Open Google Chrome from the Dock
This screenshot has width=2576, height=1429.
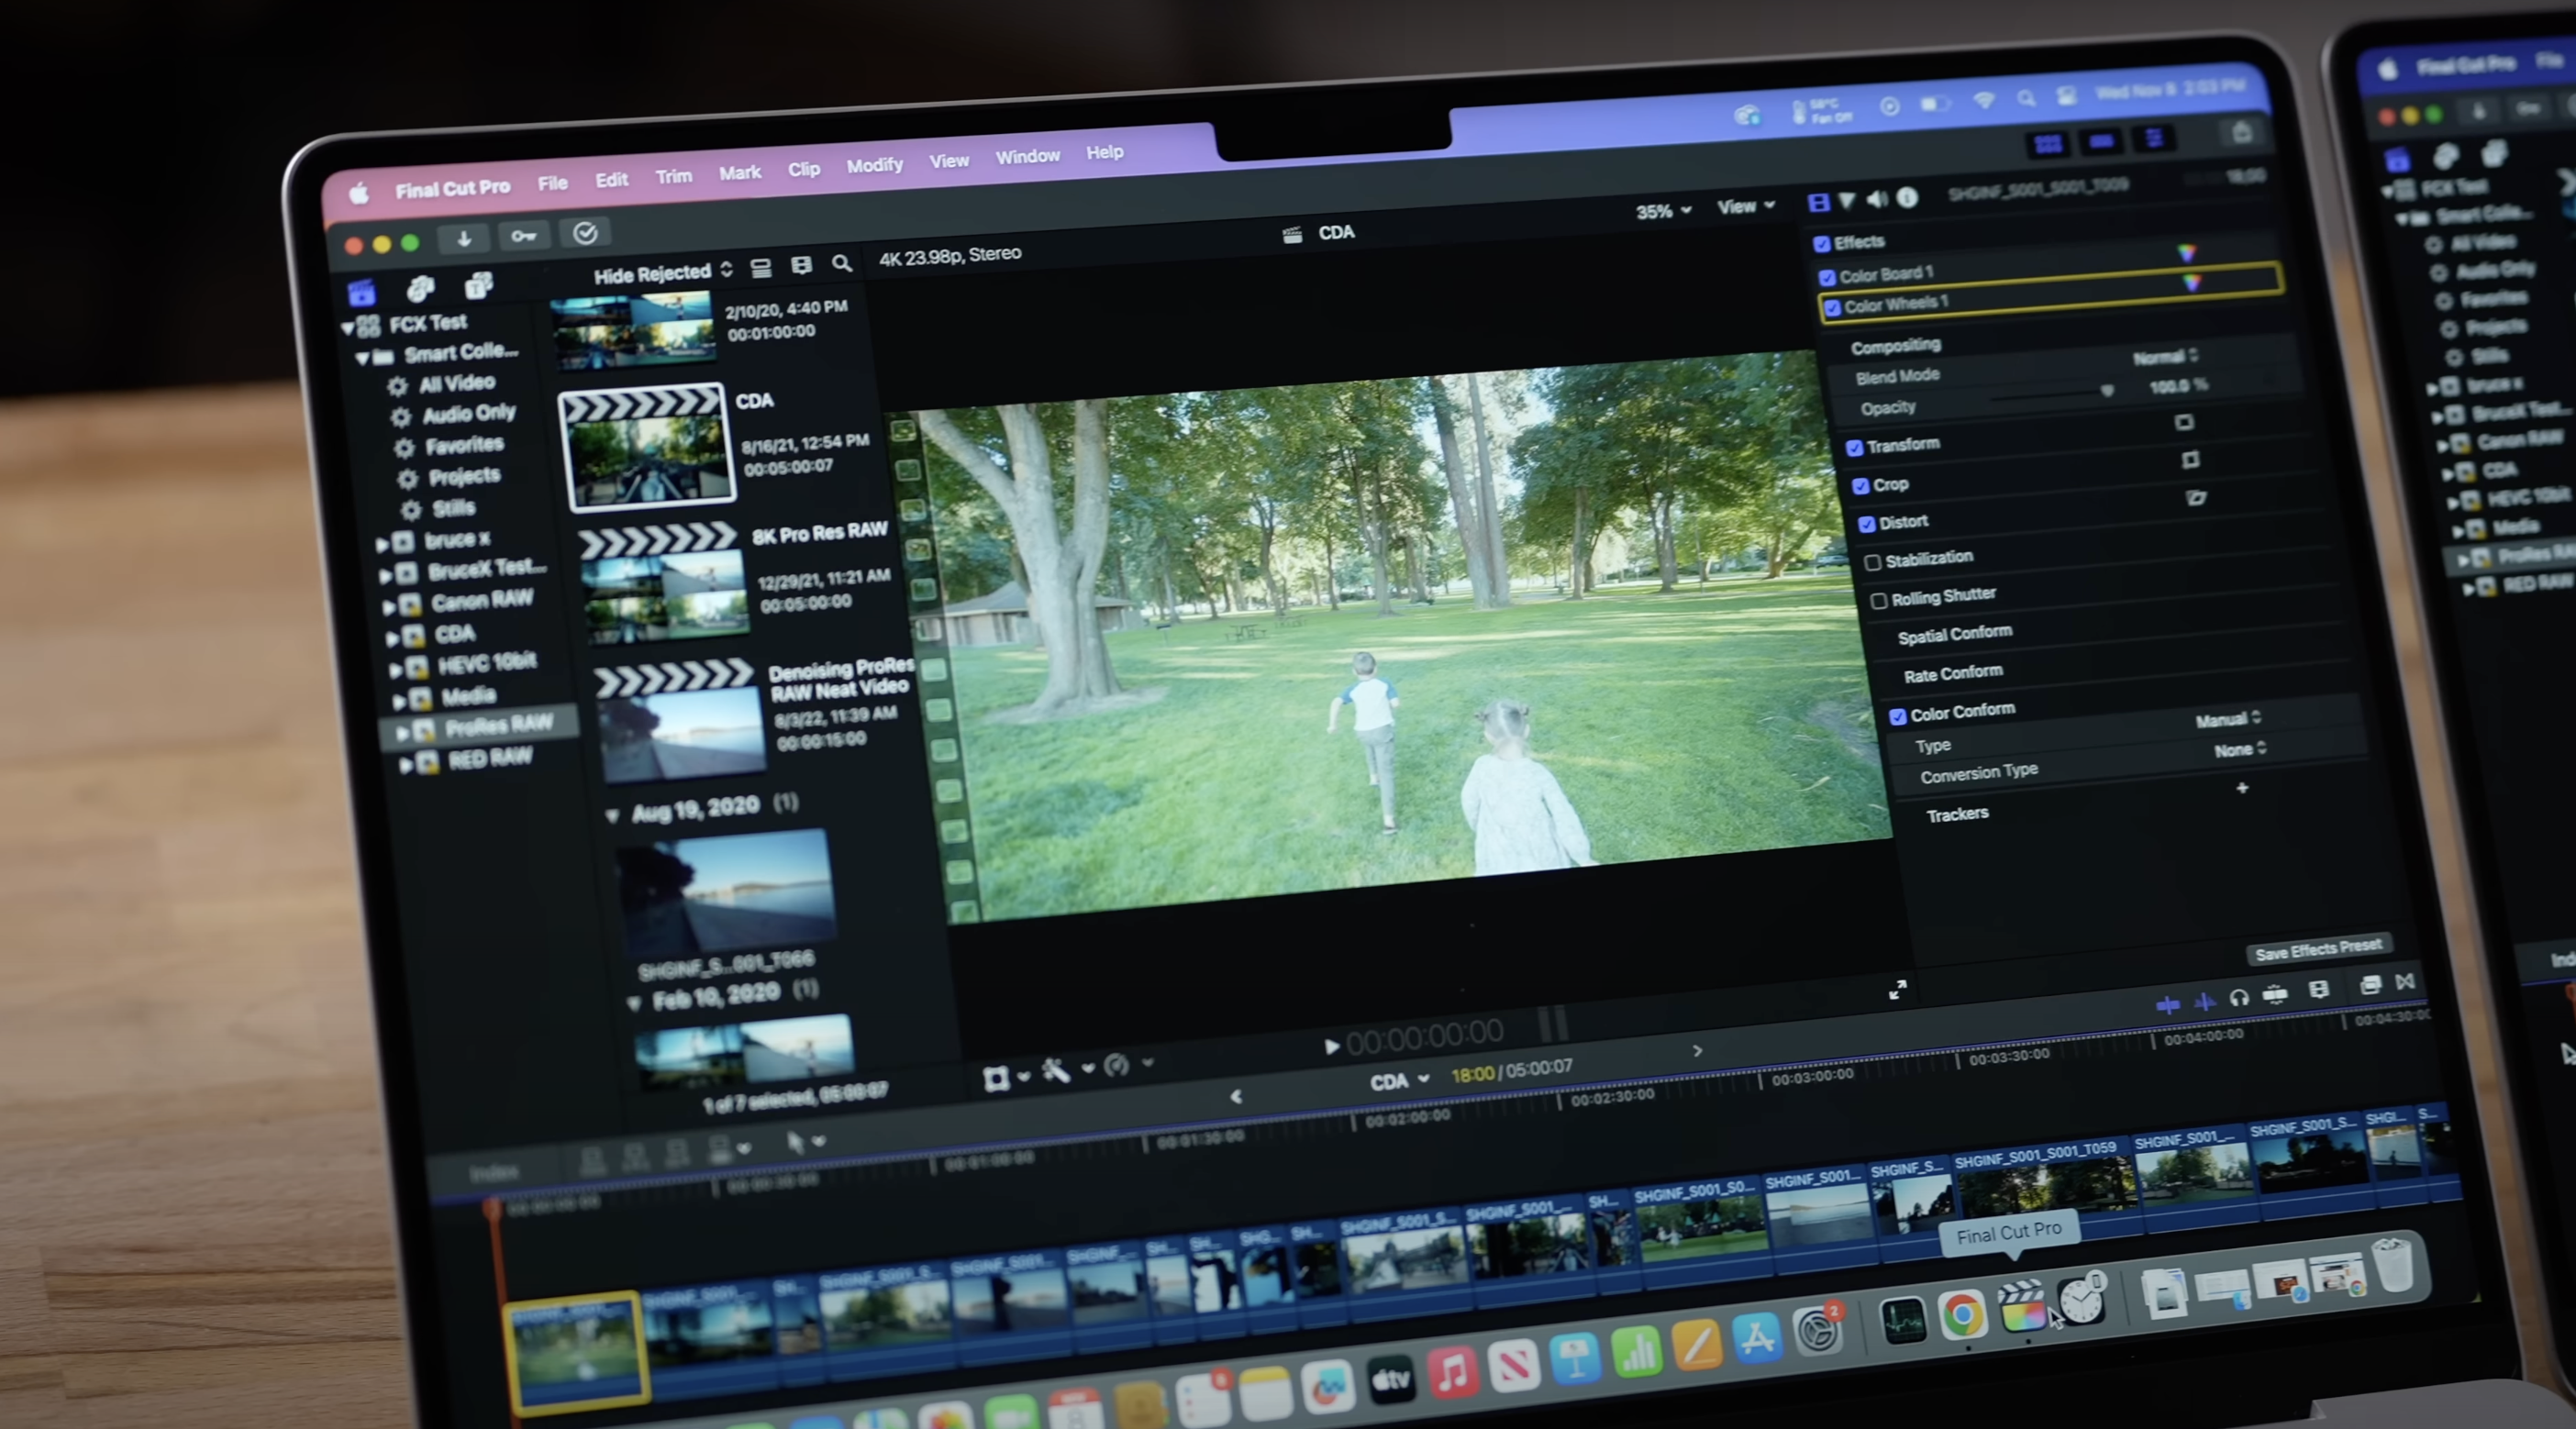pos(1962,1314)
